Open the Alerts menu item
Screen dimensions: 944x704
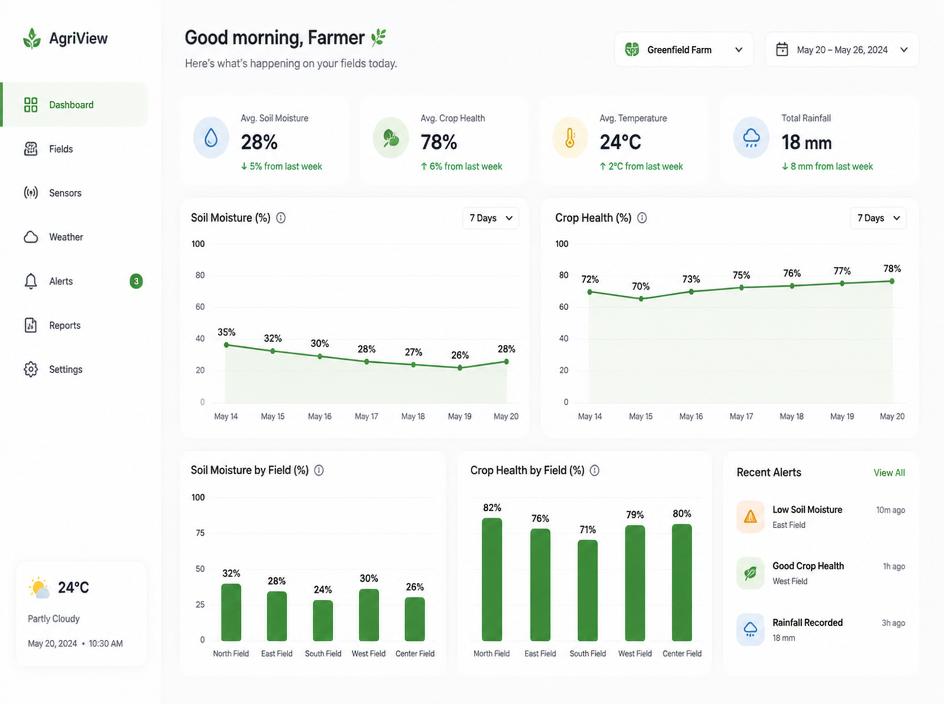(75, 281)
